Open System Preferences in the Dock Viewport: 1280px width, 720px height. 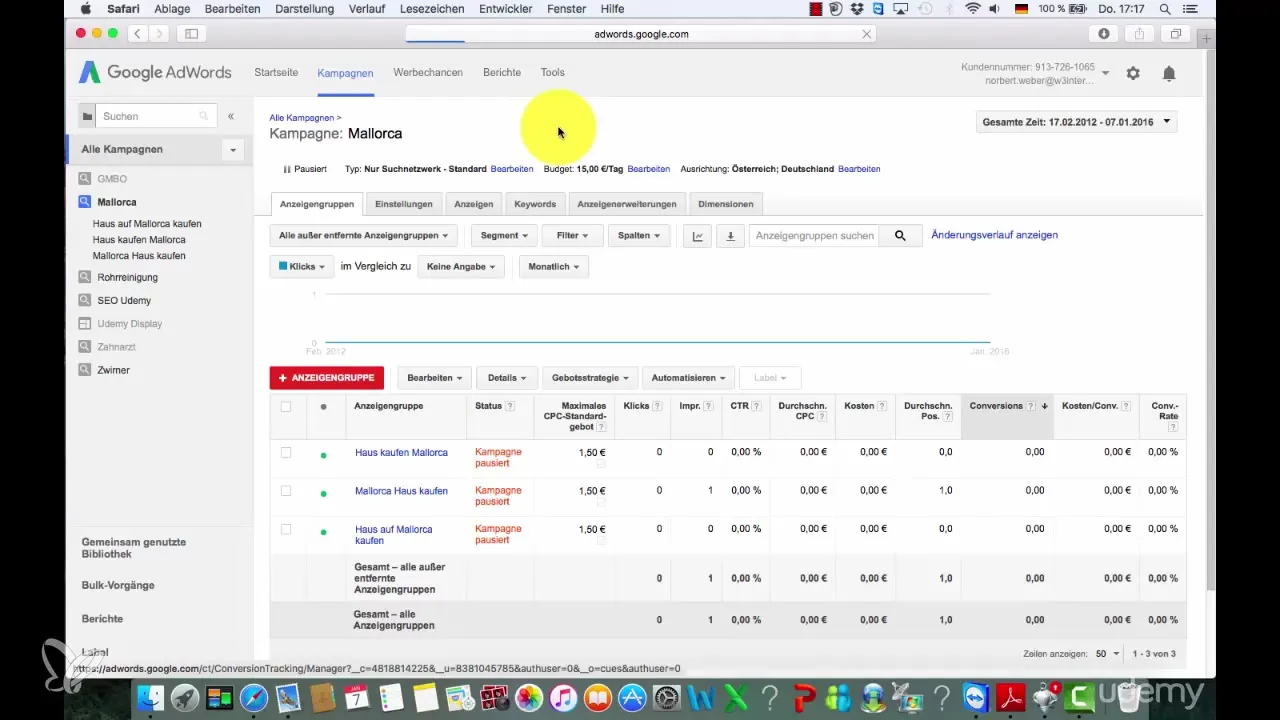[x=667, y=697]
